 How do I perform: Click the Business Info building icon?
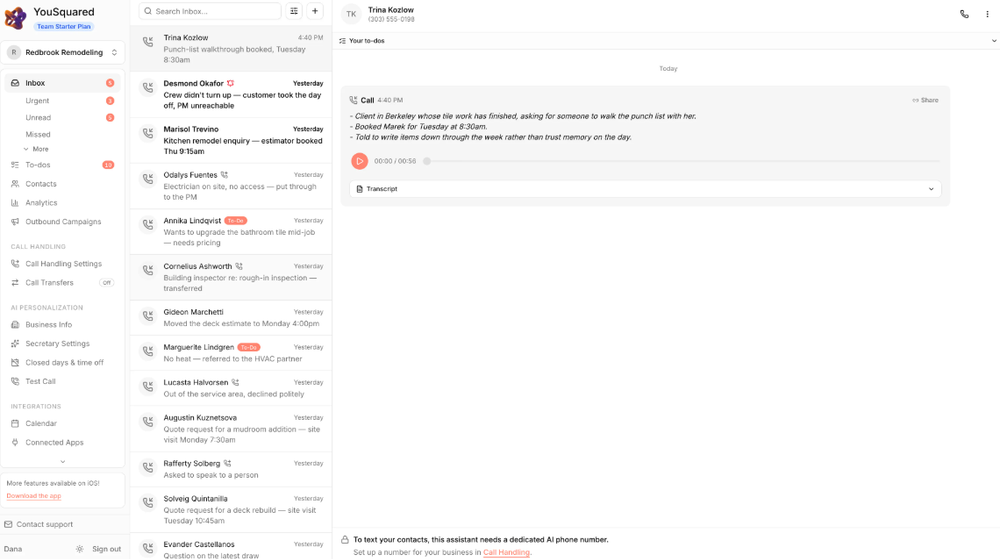pyautogui.click(x=15, y=324)
